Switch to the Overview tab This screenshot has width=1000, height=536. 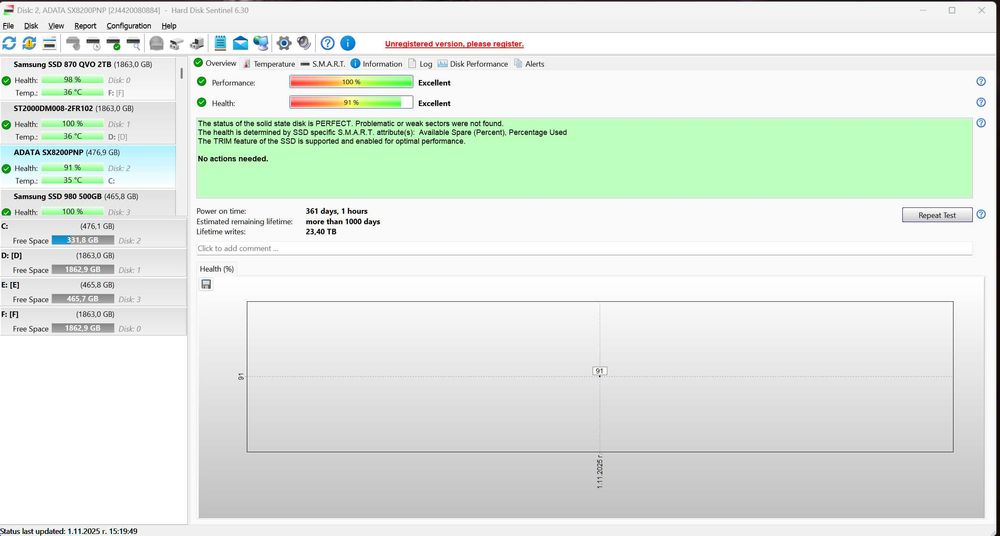coord(215,64)
